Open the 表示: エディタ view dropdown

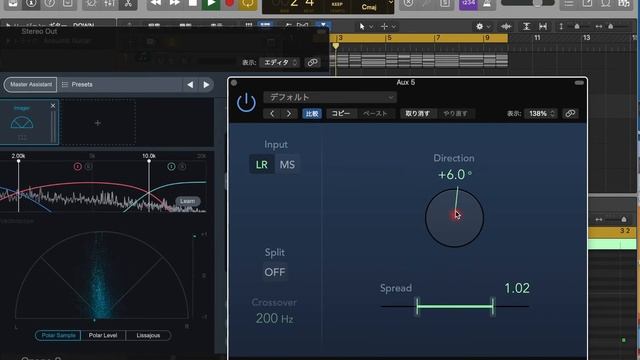(x=280, y=62)
